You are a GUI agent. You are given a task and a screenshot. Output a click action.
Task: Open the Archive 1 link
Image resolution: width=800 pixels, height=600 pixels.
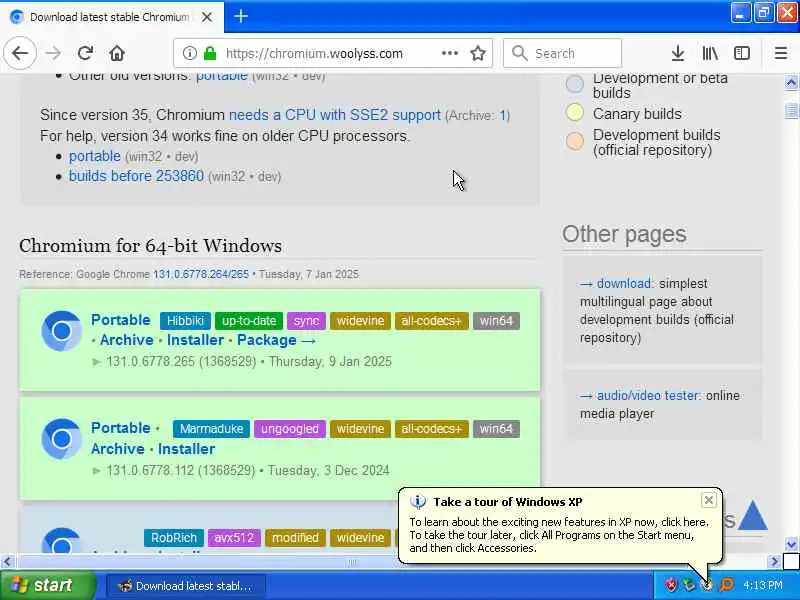[x=504, y=115]
